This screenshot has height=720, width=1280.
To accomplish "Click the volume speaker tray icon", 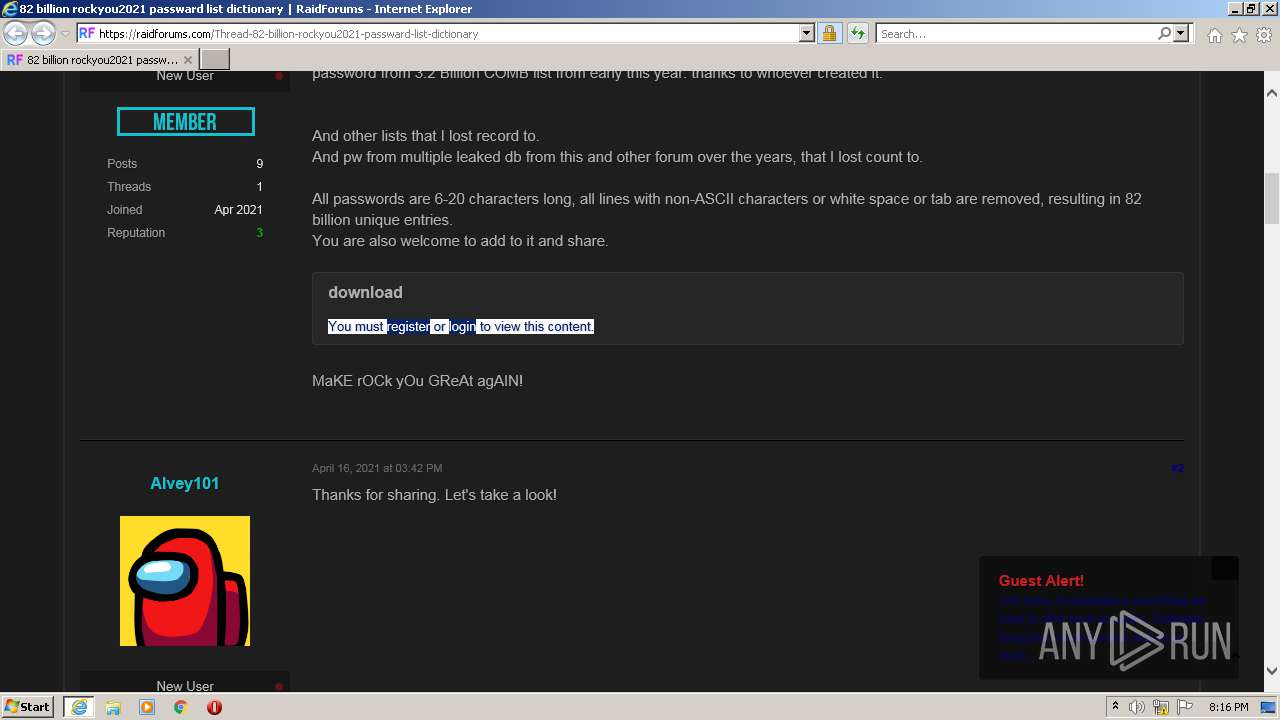I will (x=1137, y=707).
